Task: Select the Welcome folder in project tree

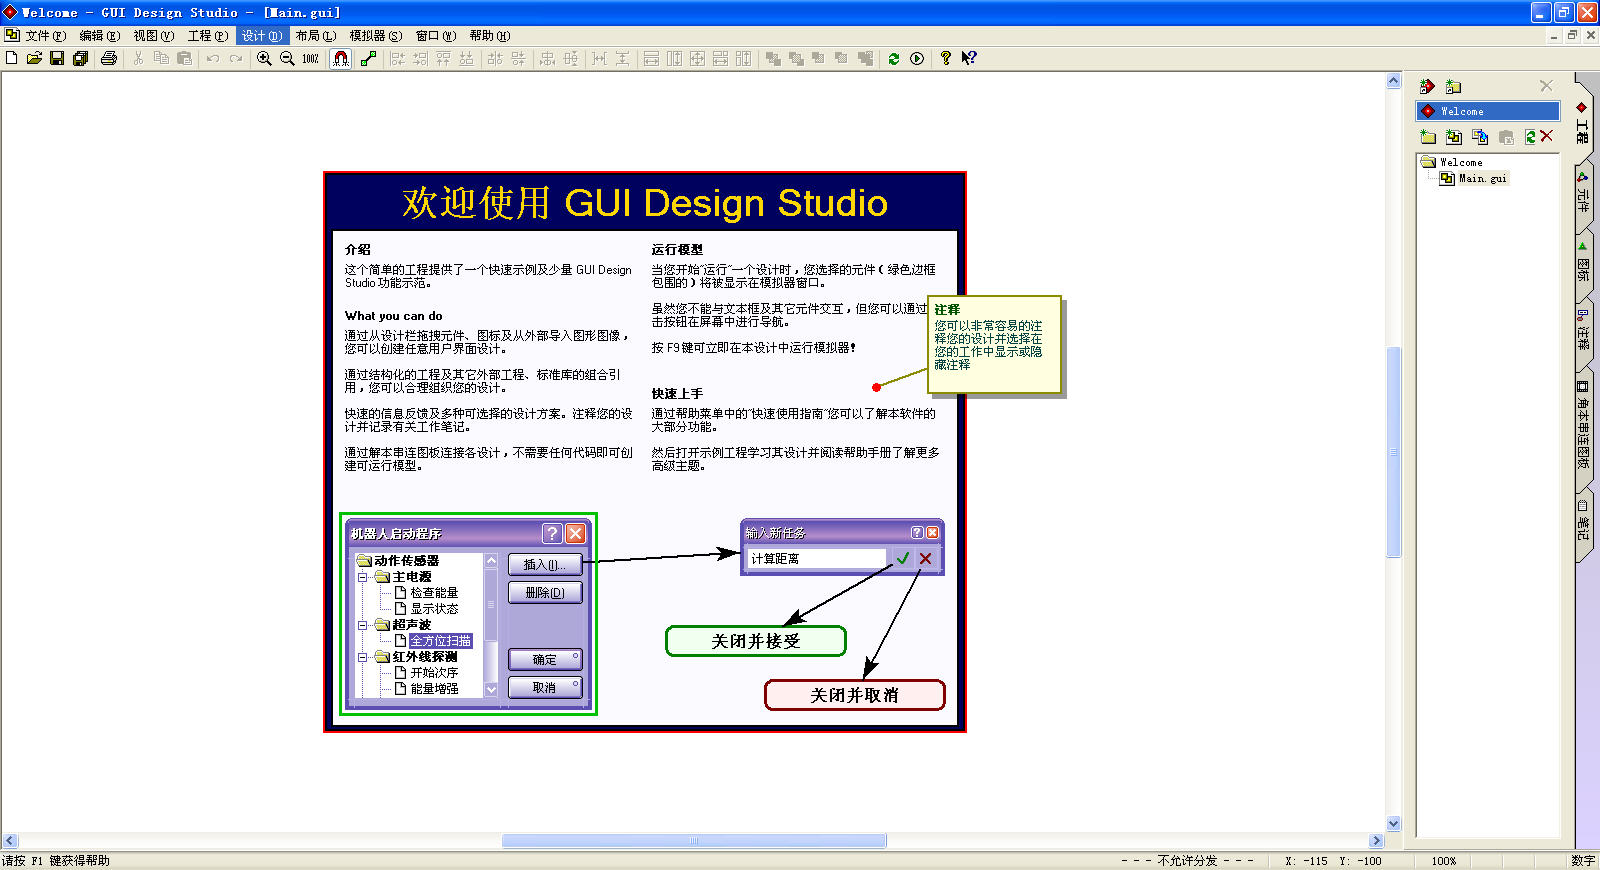Action: [x=1461, y=162]
